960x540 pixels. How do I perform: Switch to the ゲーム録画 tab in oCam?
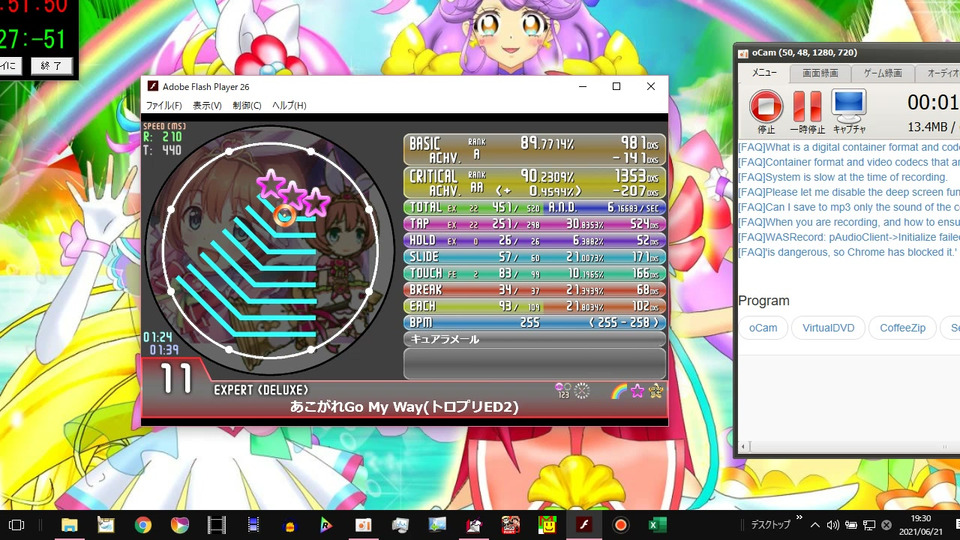click(882, 73)
